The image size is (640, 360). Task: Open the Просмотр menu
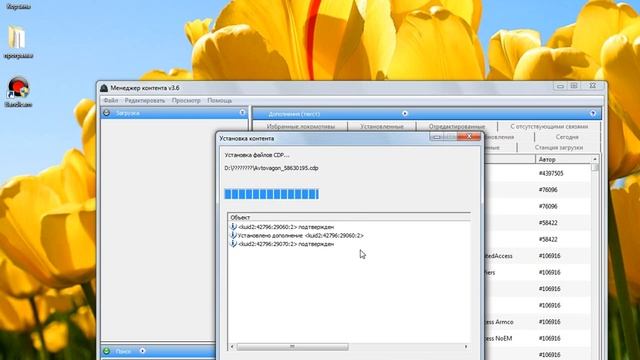click(x=186, y=100)
